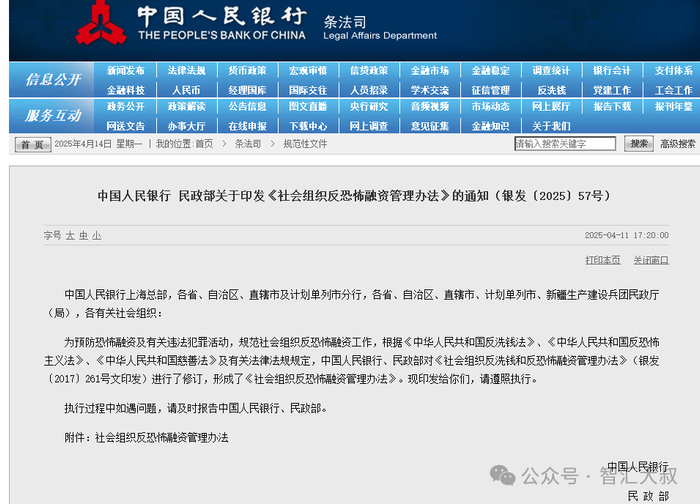Select the 意见征集 item
Image resolution: width=700 pixels, height=504 pixels.
(x=429, y=126)
